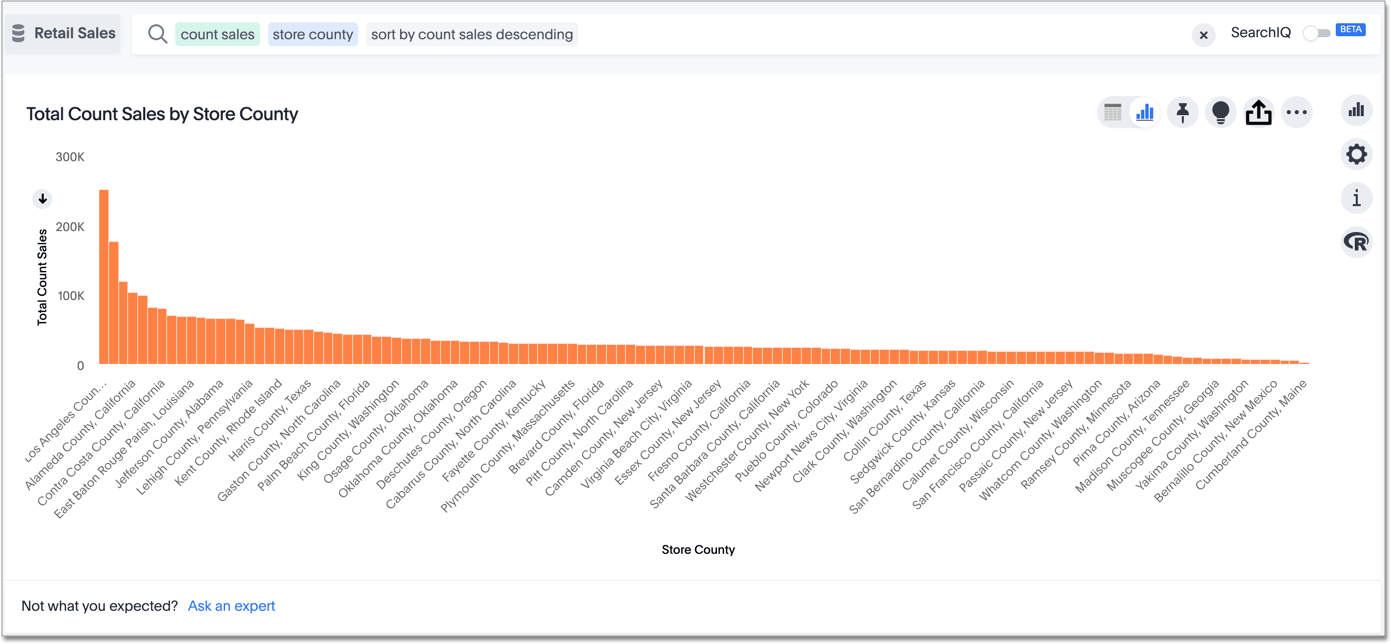Show query details info icon
Viewport: 1391px width, 644px height.
pos(1356,198)
